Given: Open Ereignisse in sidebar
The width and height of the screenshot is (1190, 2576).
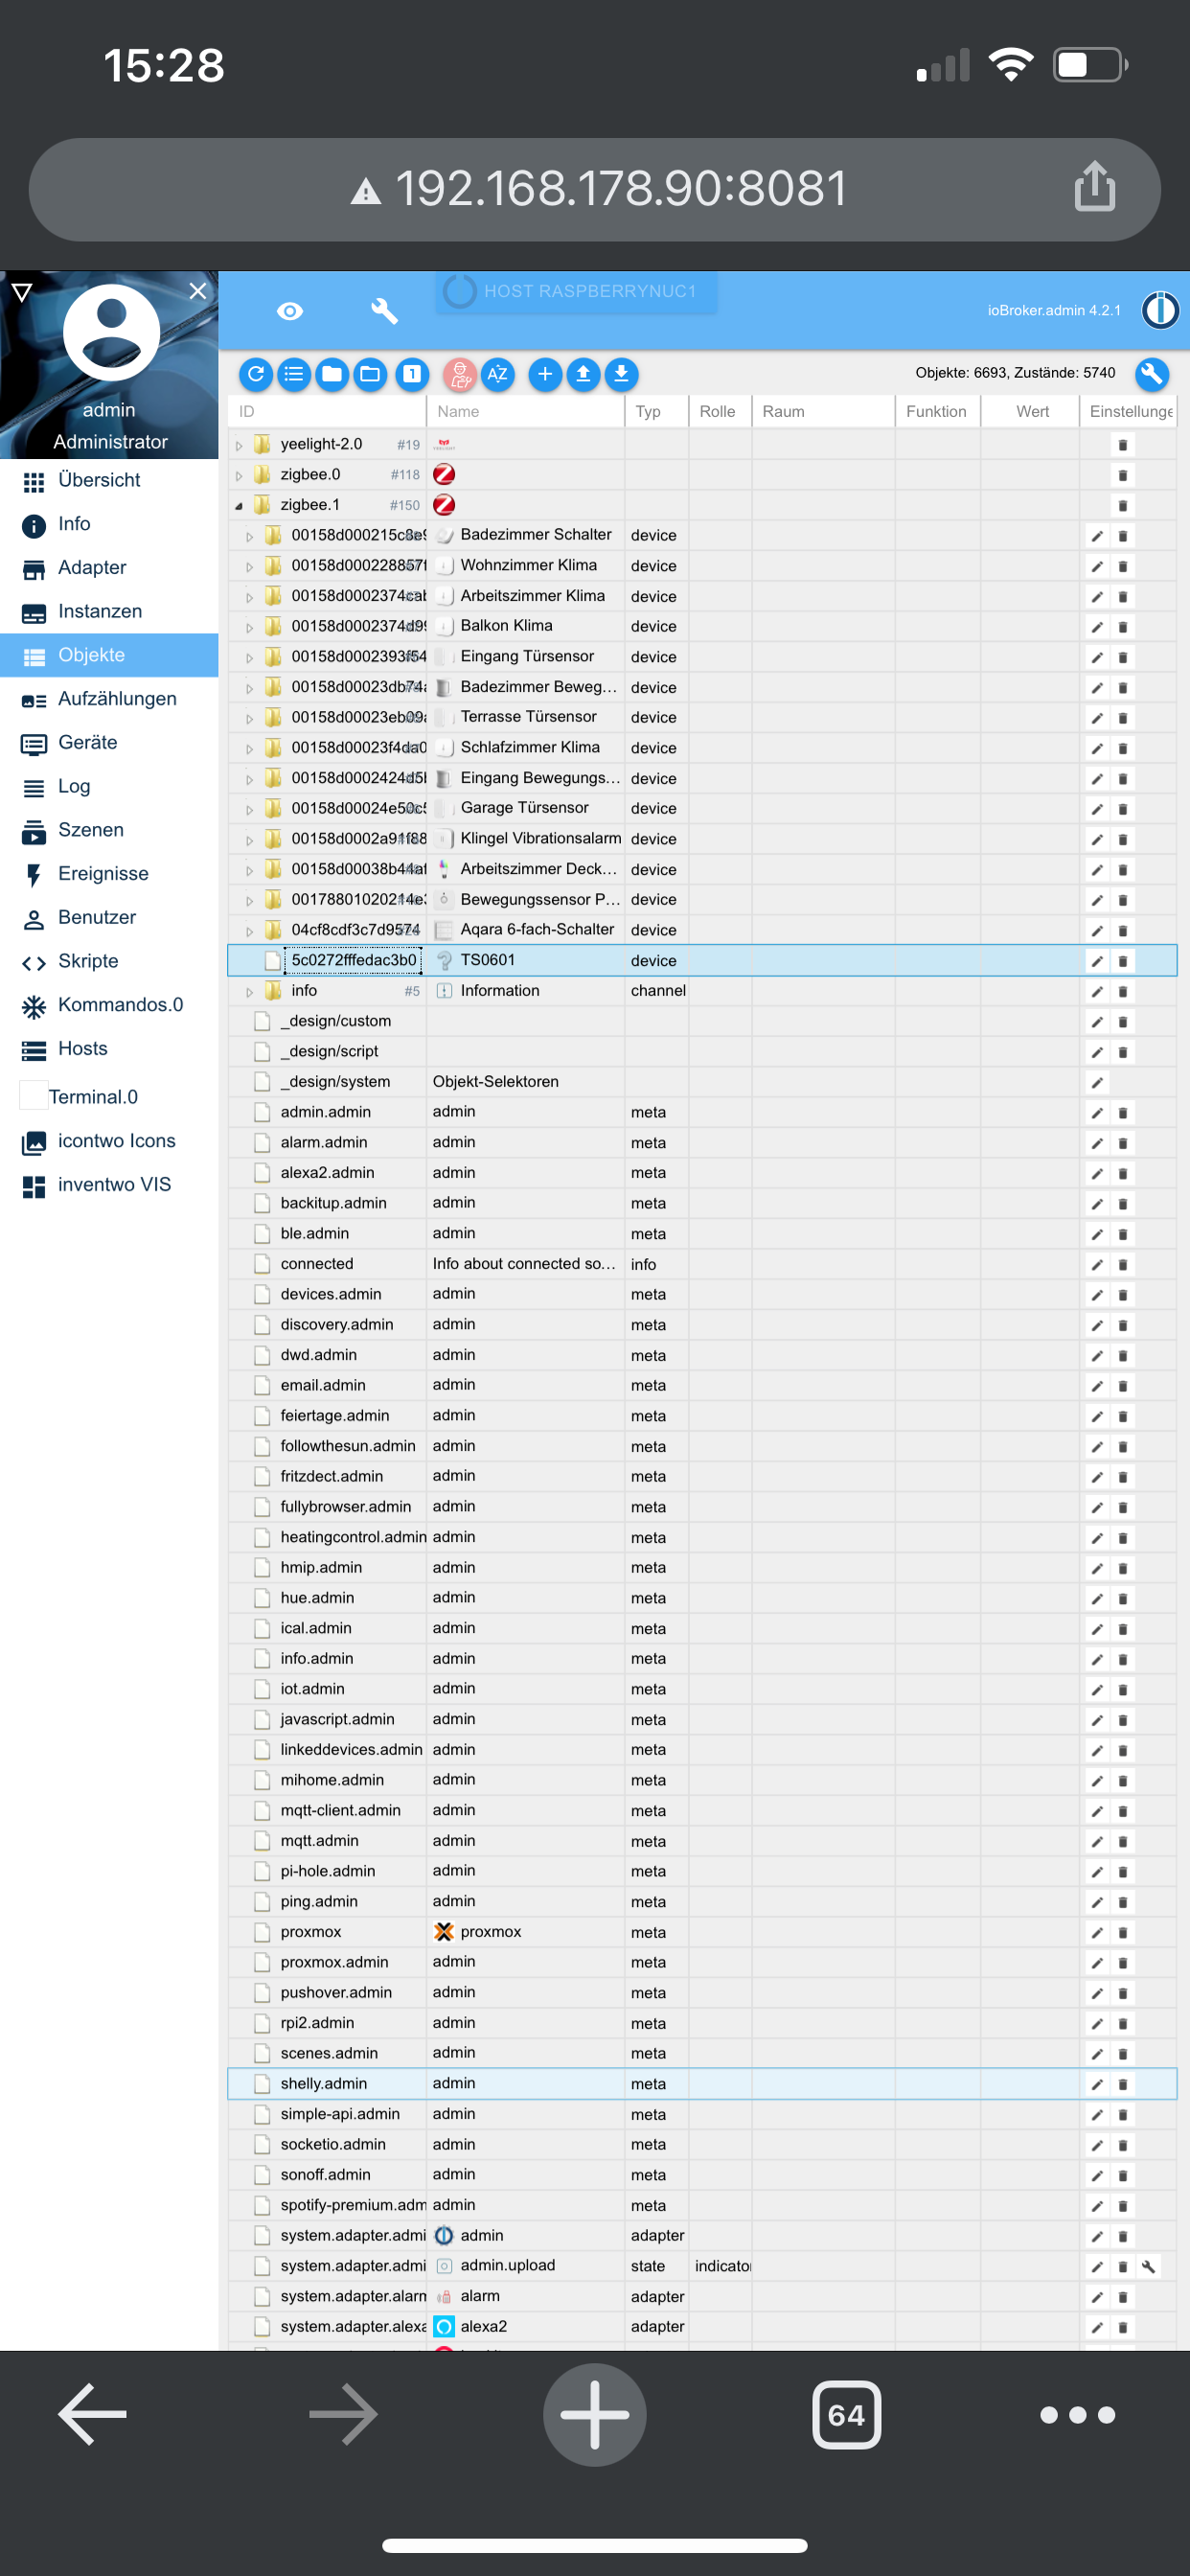Looking at the screenshot, I should tap(109, 874).
